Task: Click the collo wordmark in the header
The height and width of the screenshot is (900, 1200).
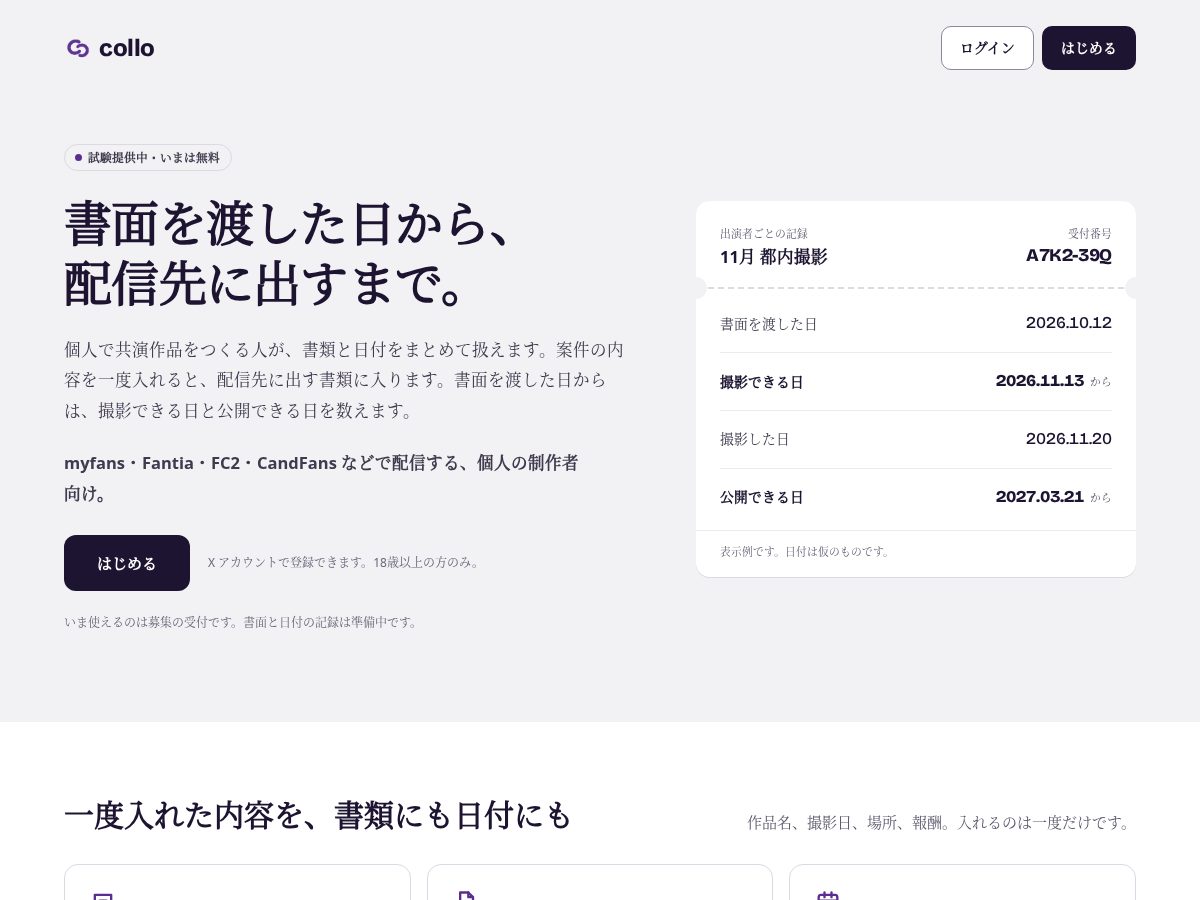Action: 126,48
